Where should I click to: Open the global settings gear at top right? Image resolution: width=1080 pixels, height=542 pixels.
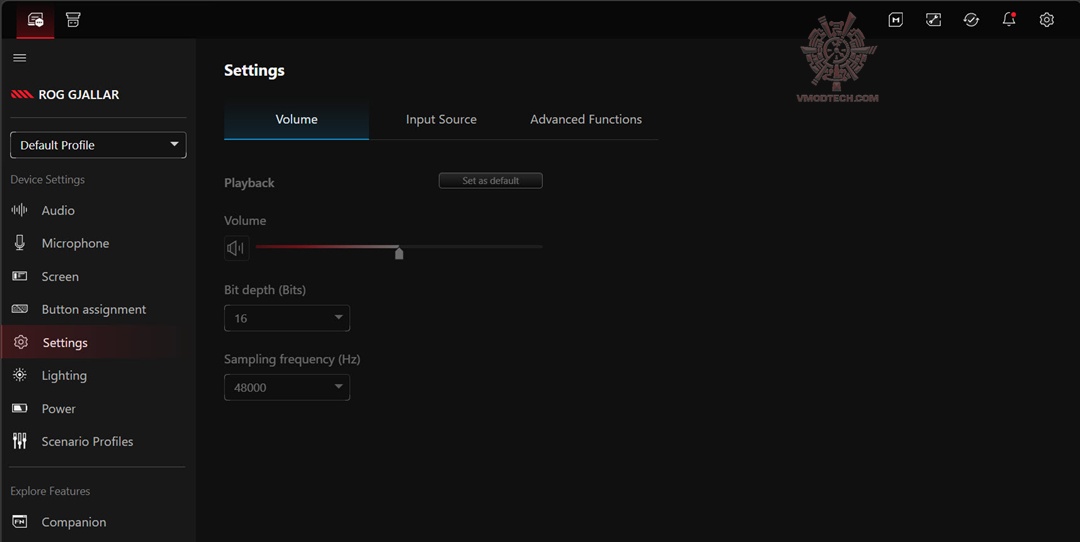click(x=1046, y=20)
